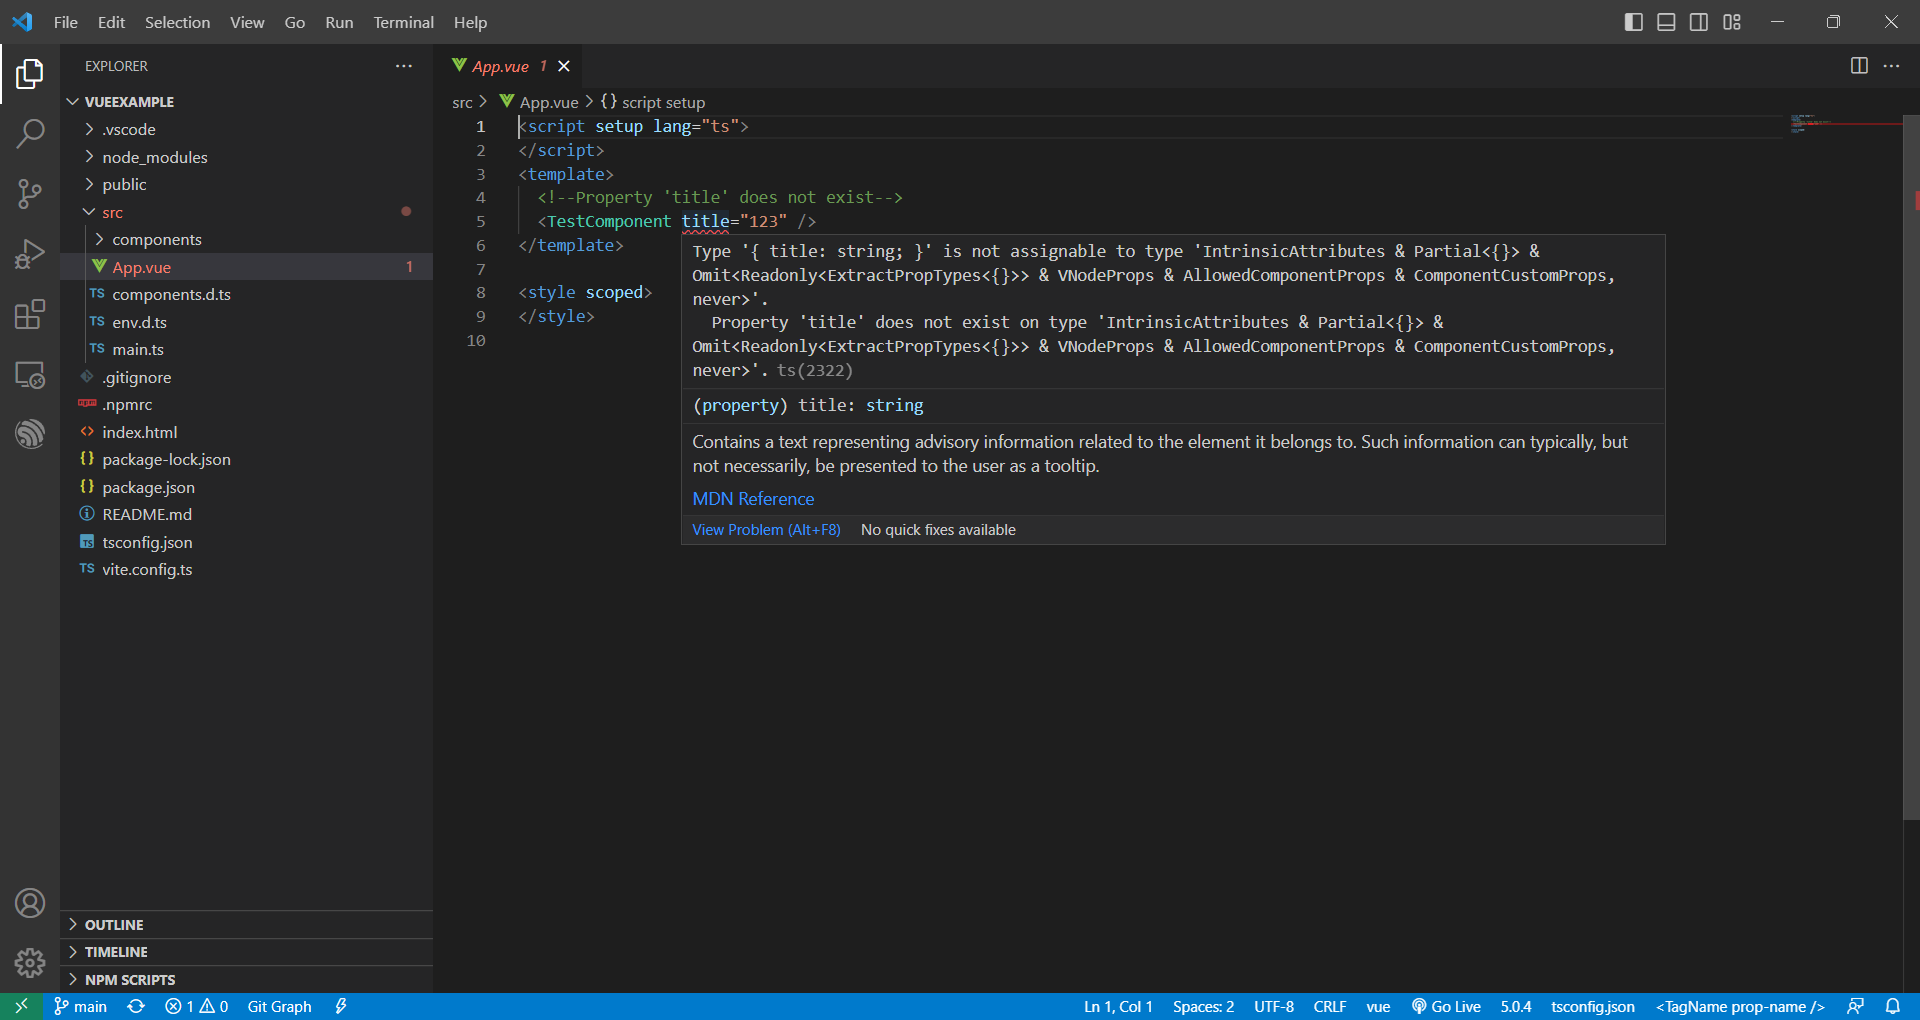This screenshot has height=1020, width=1920.
Task: Collapse the src folder
Action: pos(90,212)
